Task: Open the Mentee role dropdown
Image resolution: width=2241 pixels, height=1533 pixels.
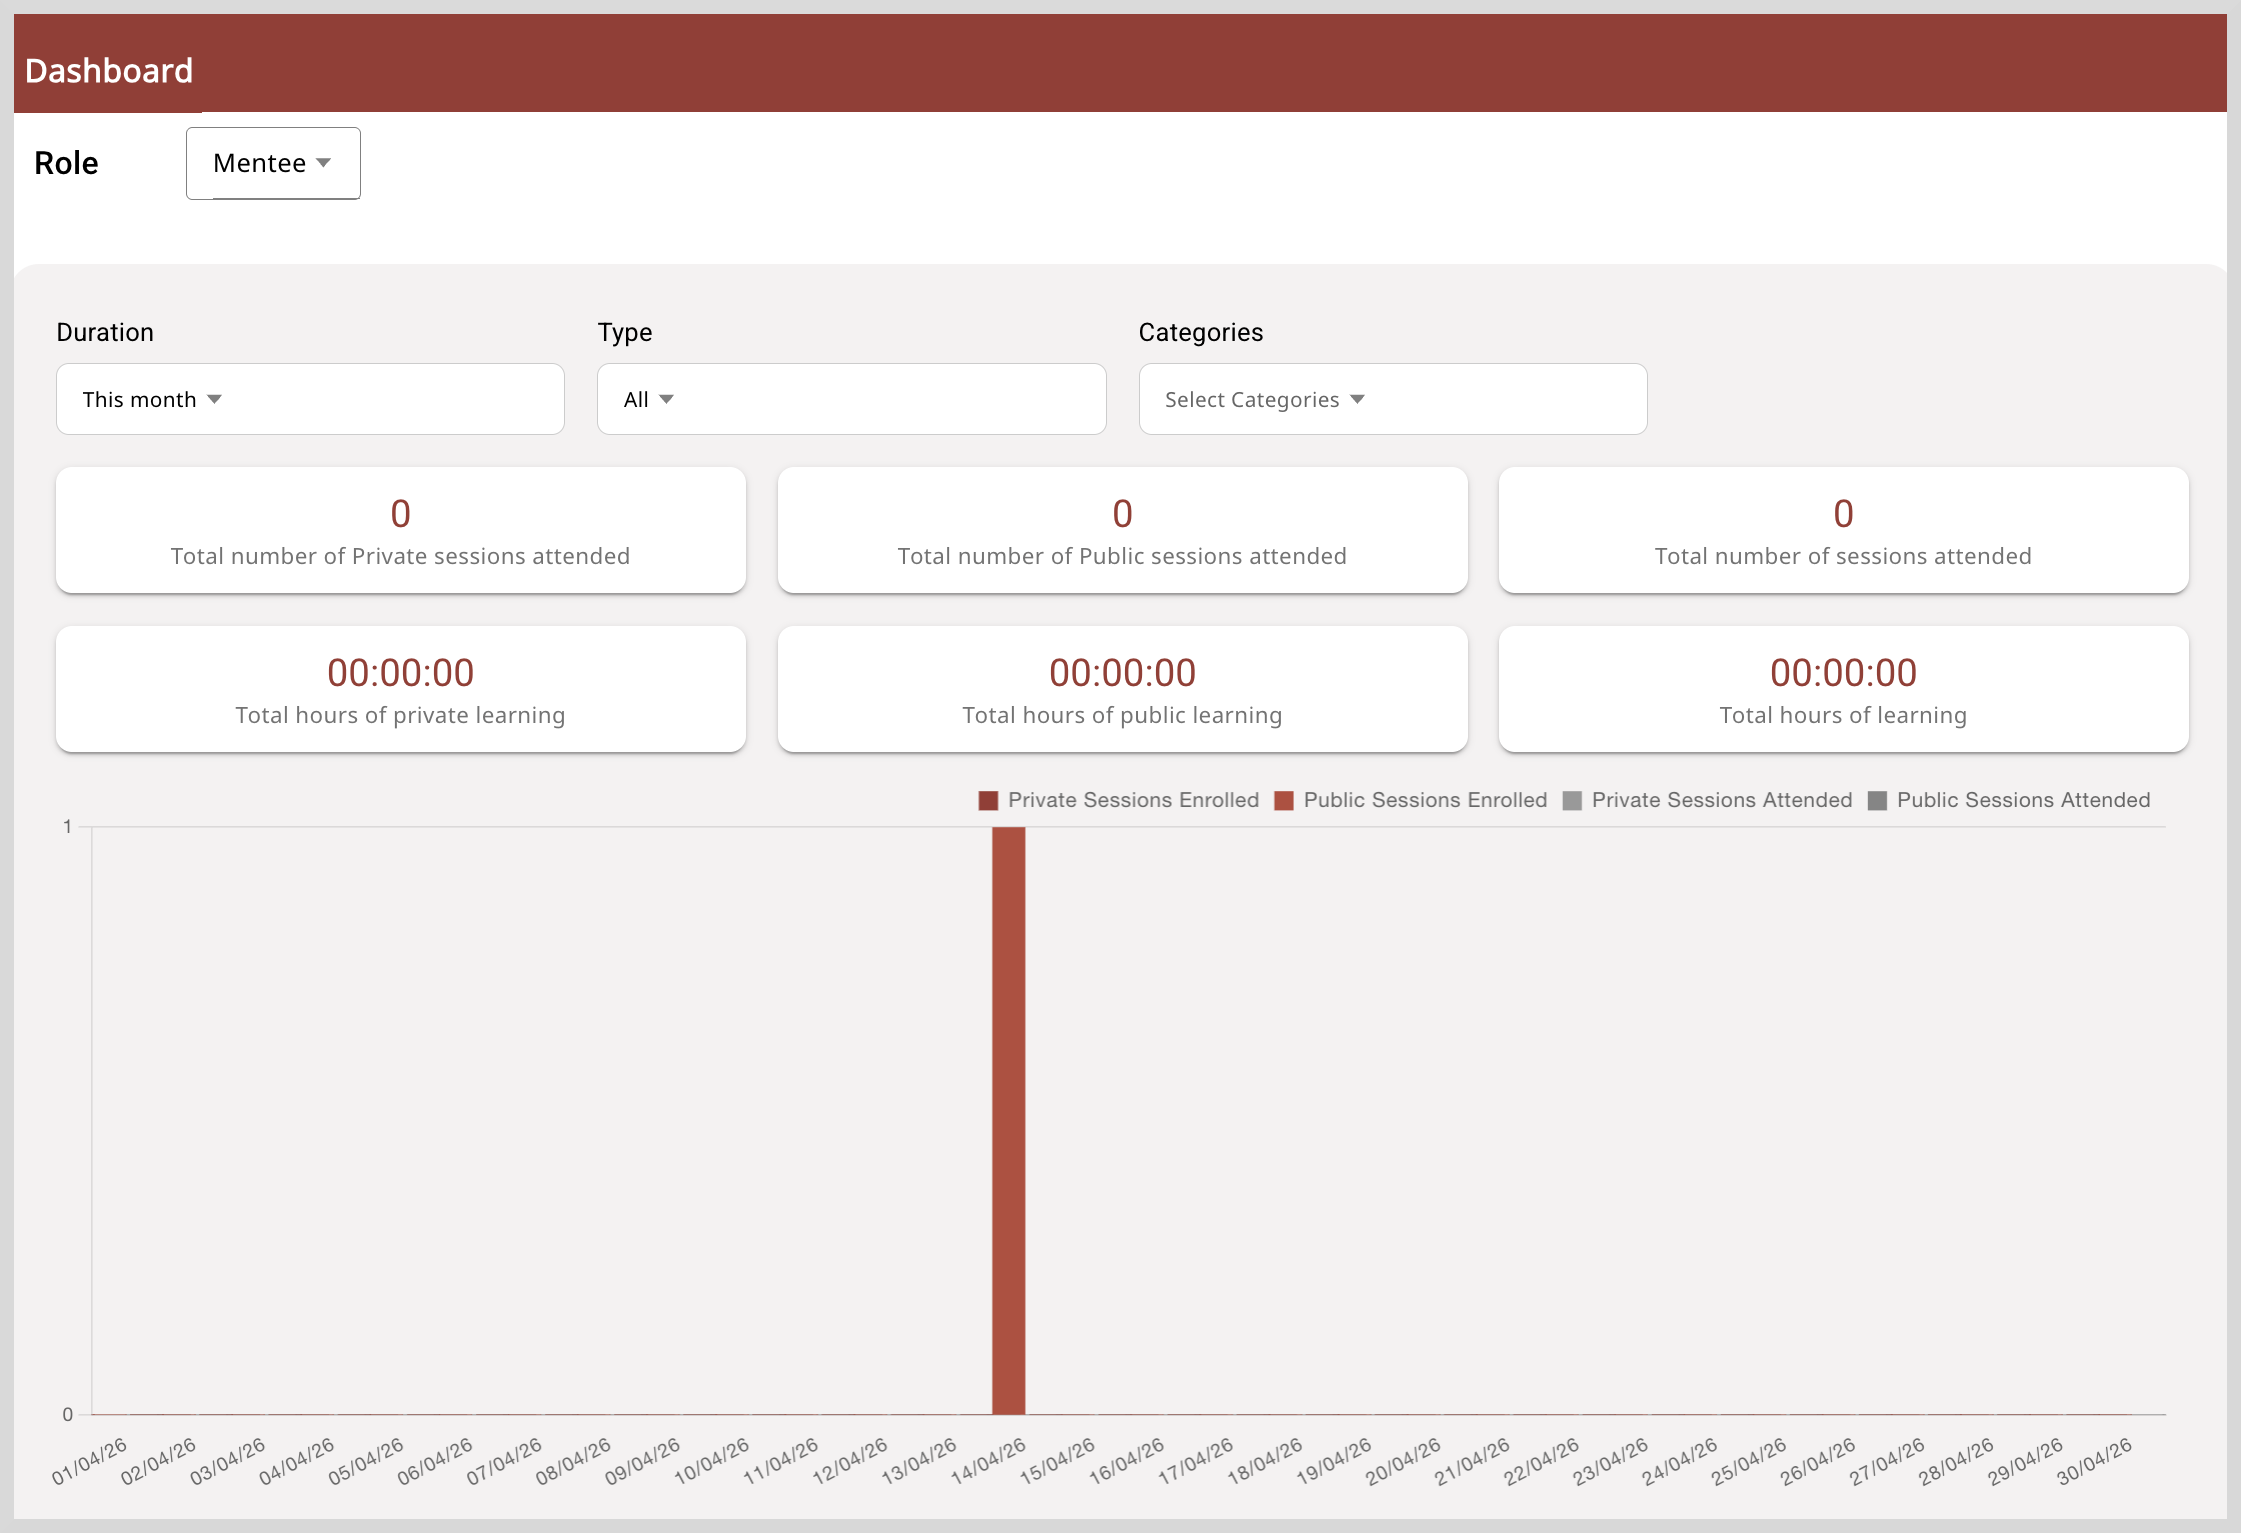Action: pyautogui.click(x=273, y=163)
